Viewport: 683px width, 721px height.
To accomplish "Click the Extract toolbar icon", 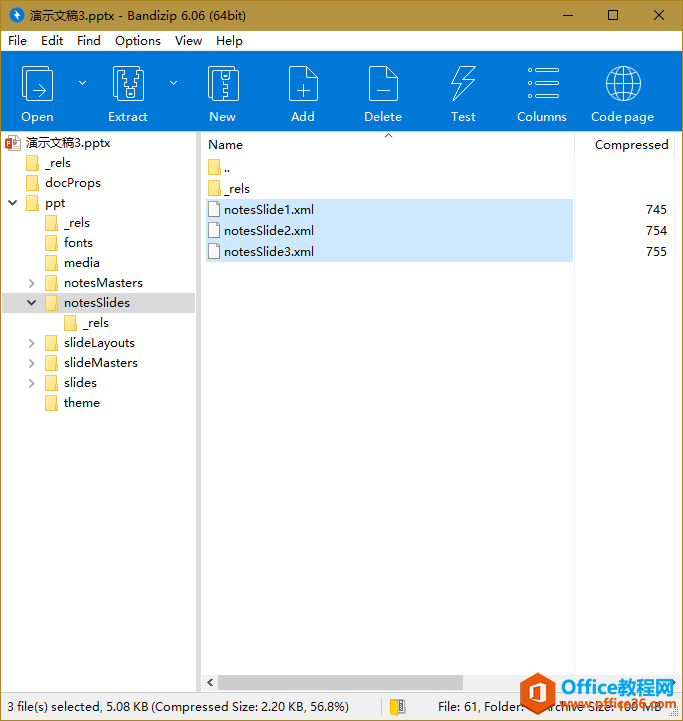I will [128, 86].
